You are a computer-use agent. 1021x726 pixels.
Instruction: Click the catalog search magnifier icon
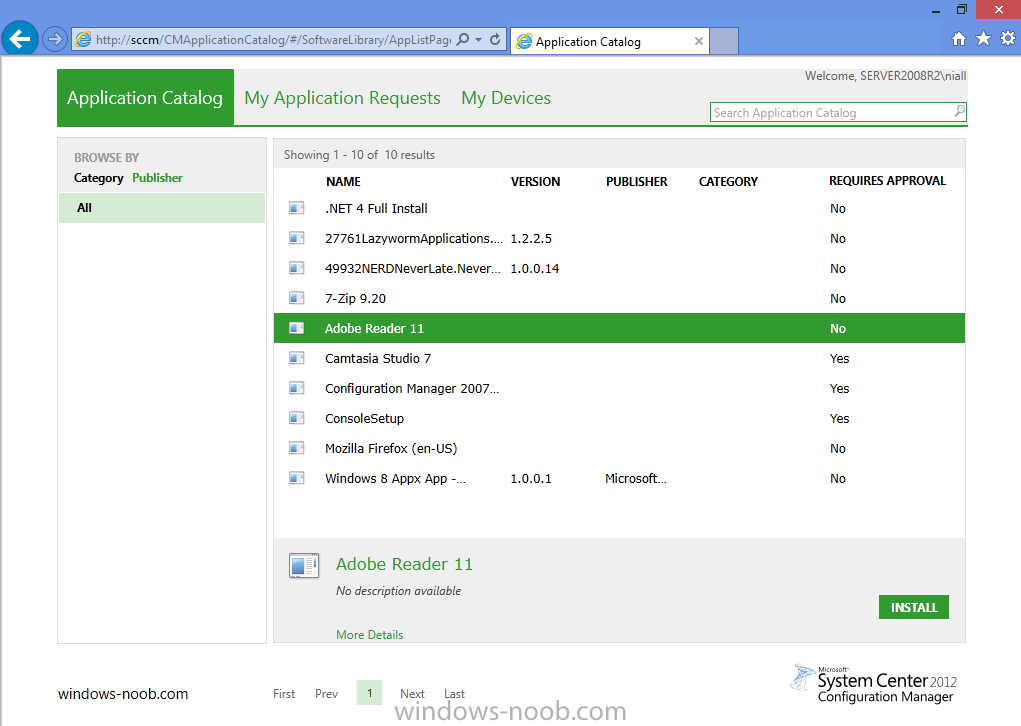960,111
